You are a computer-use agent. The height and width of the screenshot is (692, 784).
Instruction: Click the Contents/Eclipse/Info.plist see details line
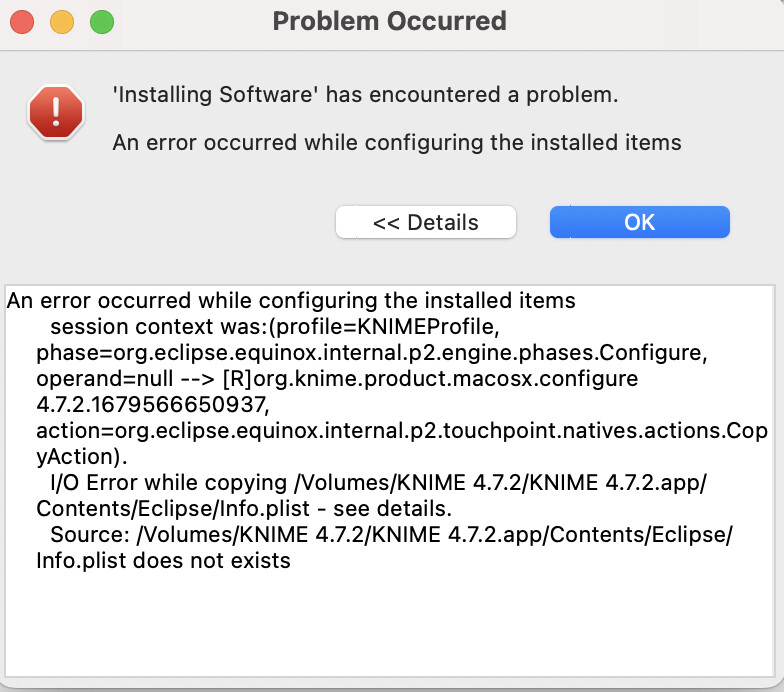click(x=244, y=508)
